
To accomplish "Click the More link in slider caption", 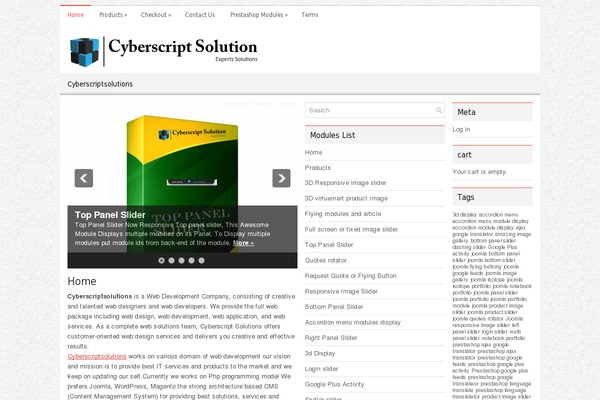I will pos(243,243).
